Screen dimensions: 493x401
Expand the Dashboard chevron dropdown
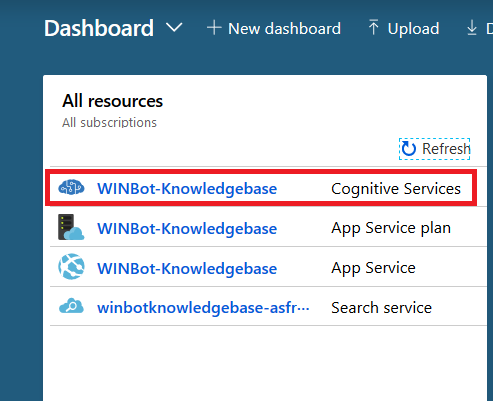coord(174,28)
